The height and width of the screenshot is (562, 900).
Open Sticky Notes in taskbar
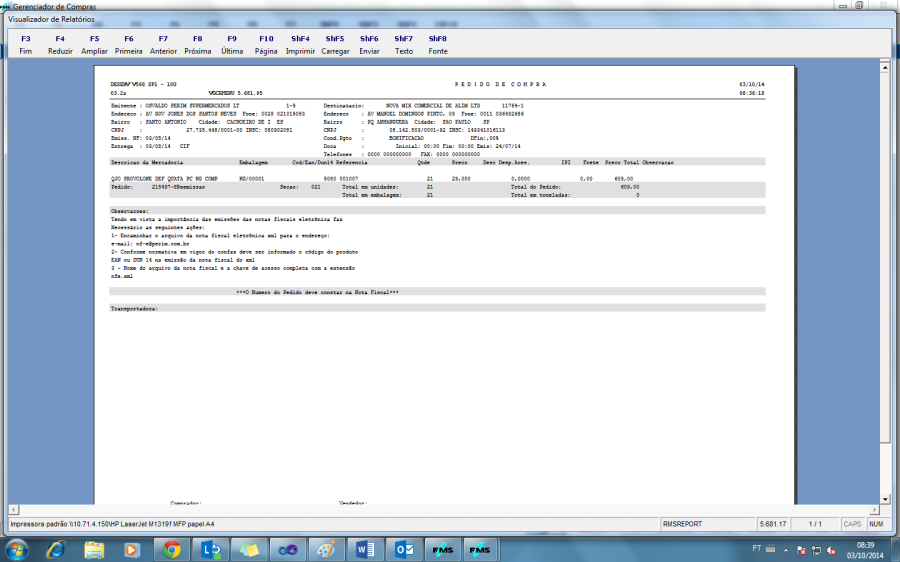pyautogui.click(x=249, y=550)
